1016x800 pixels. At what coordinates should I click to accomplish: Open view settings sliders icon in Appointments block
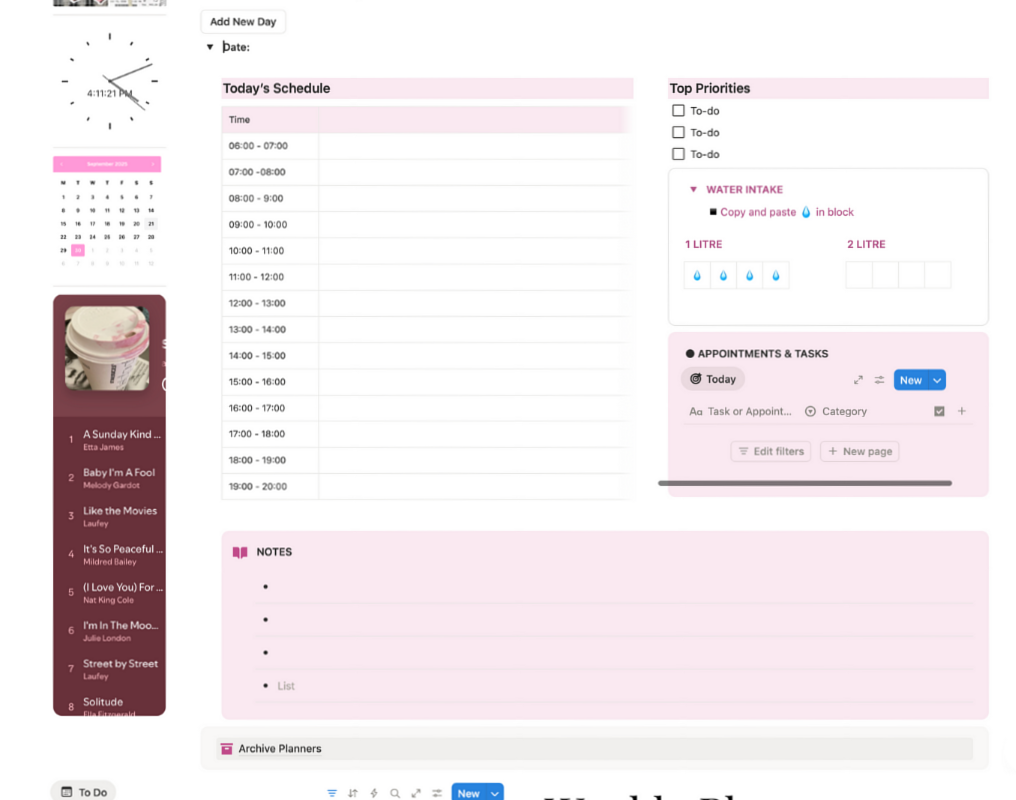(x=879, y=380)
